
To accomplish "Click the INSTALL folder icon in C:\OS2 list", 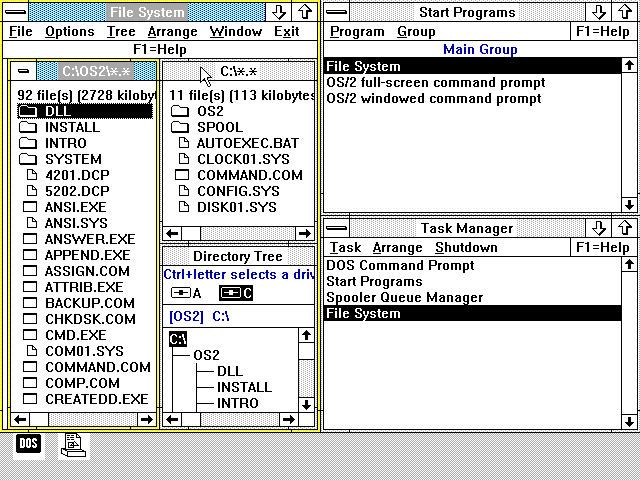I will point(28,127).
